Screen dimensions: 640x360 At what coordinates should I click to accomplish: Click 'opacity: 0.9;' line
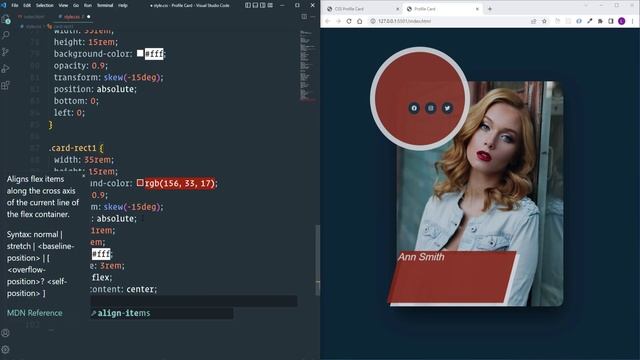(x=80, y=65)
